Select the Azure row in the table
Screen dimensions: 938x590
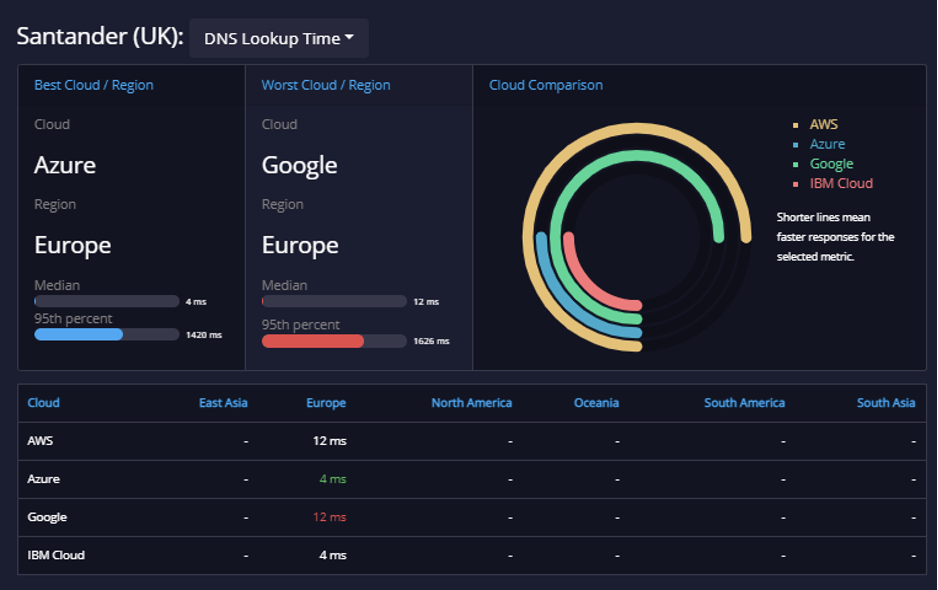pos(472,479)
